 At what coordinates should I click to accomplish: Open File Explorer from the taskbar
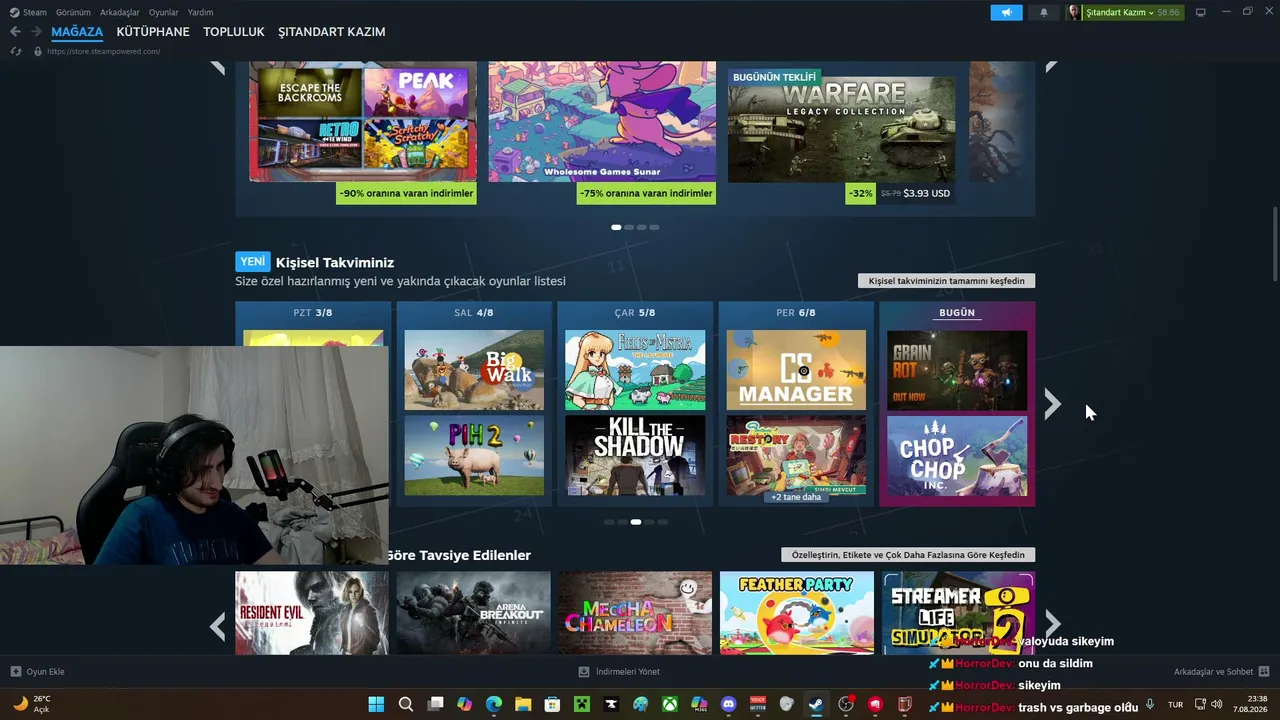[523, 704]
